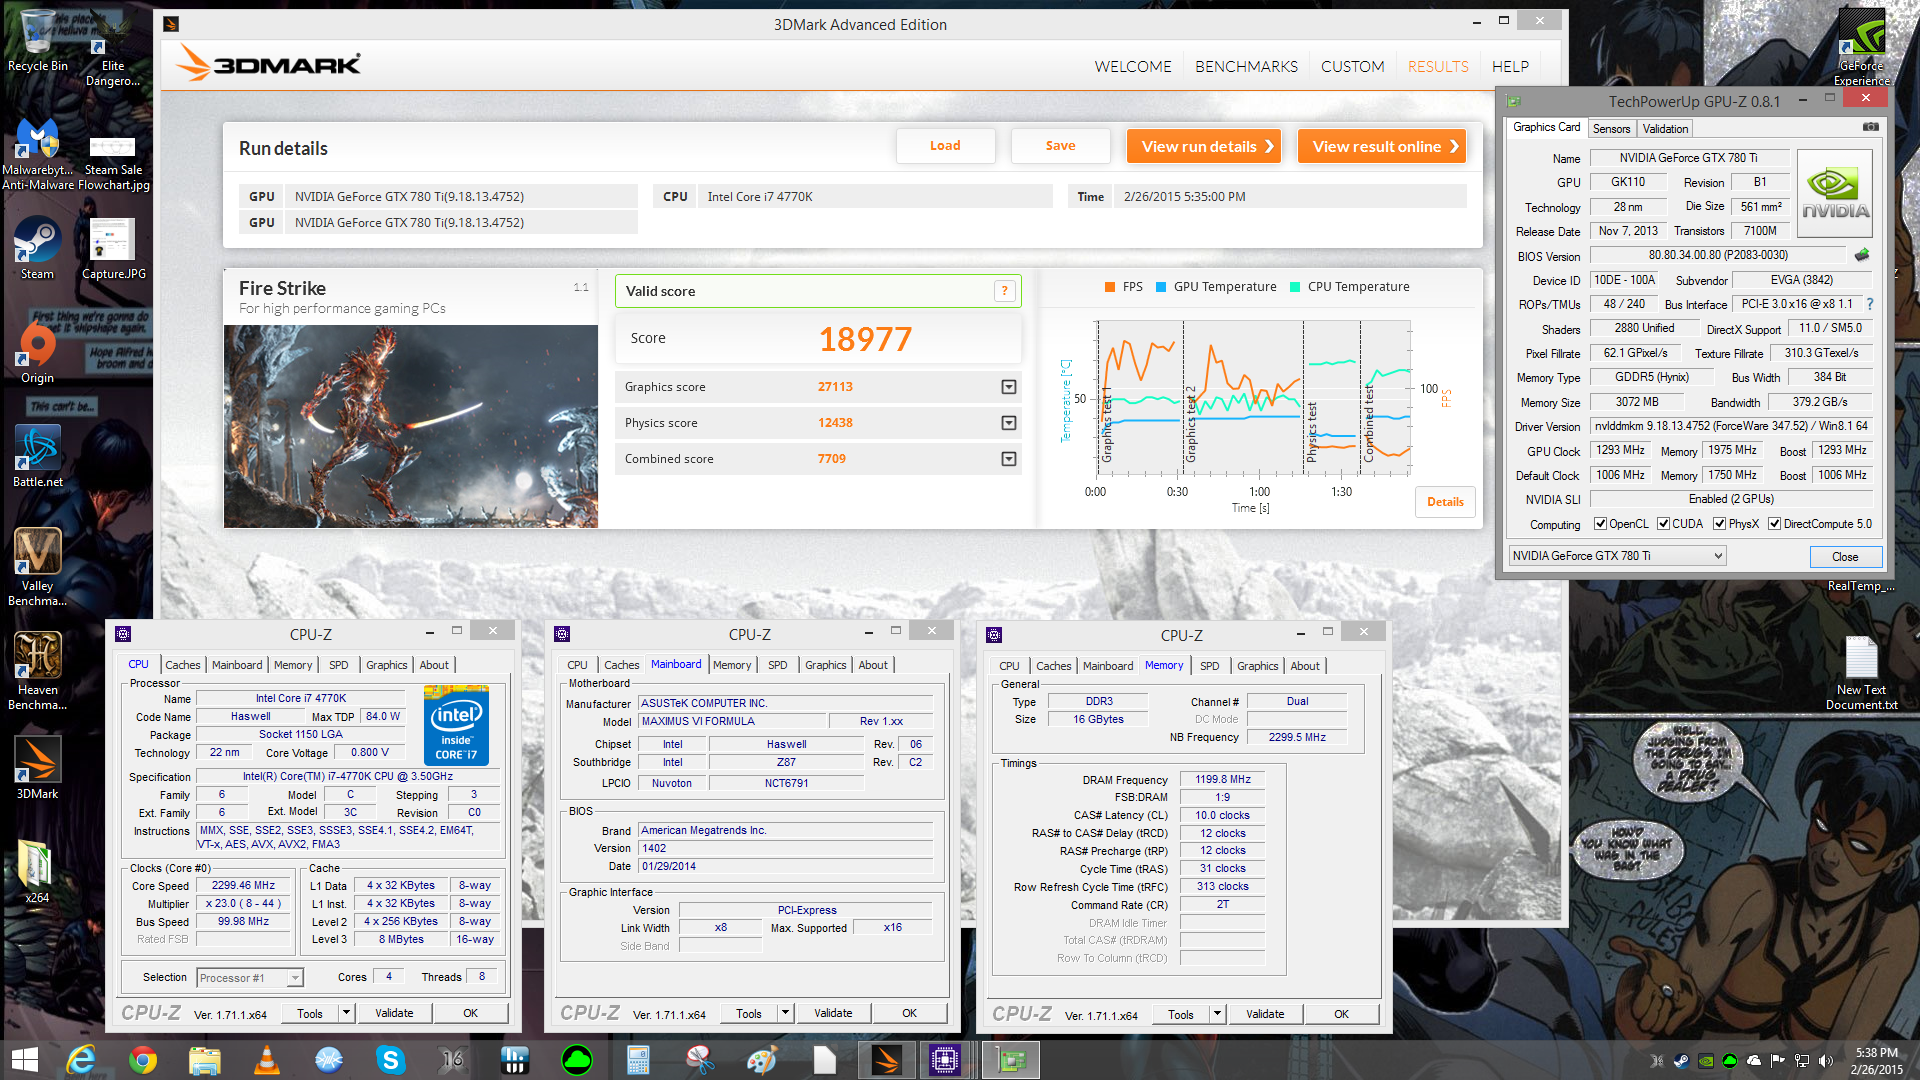
Task: Launch Malwarebytes Anti-Malware desktop icon
Action: click(38, 152)
